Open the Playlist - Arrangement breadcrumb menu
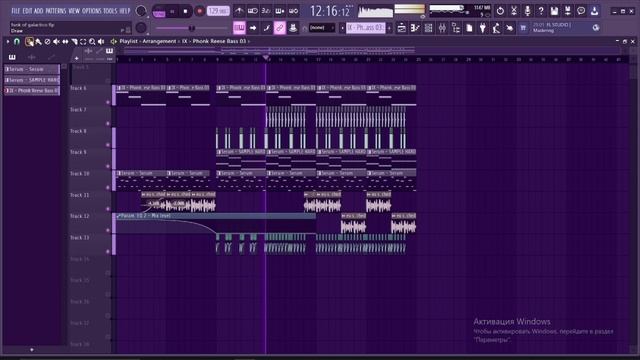The width and height of the screenshot is (640, 360). (x=147, y=41)
